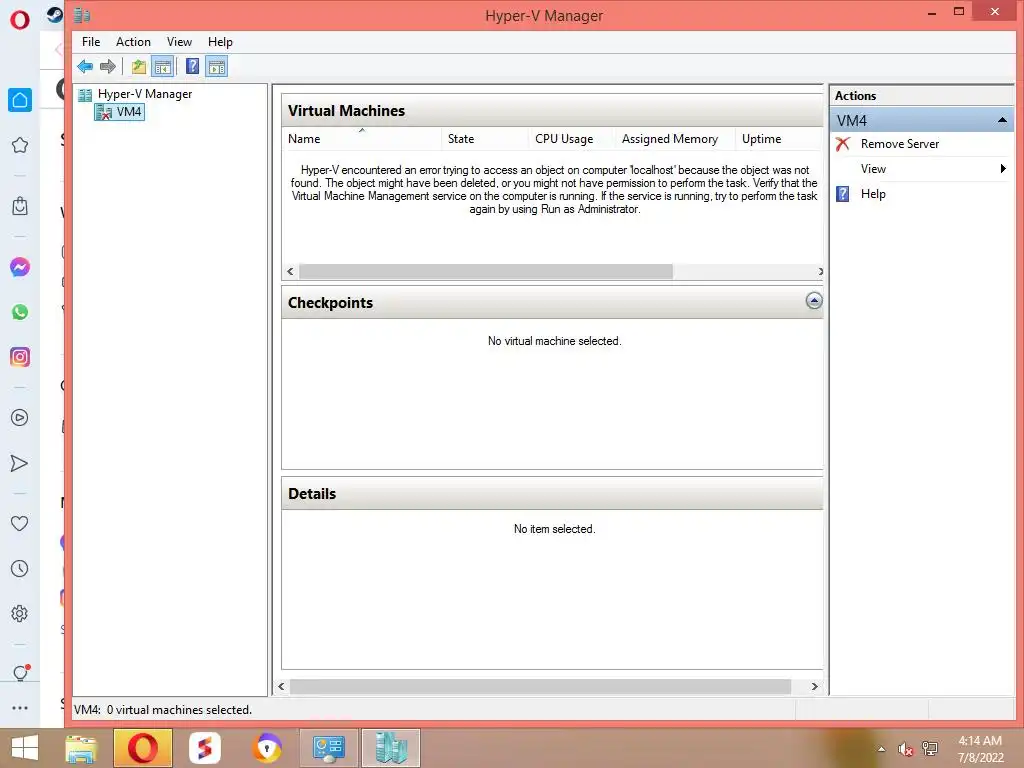Toggle Show/Hide Action Pane toolbar icon
1024x768 pixels.
tap(217, 67)
